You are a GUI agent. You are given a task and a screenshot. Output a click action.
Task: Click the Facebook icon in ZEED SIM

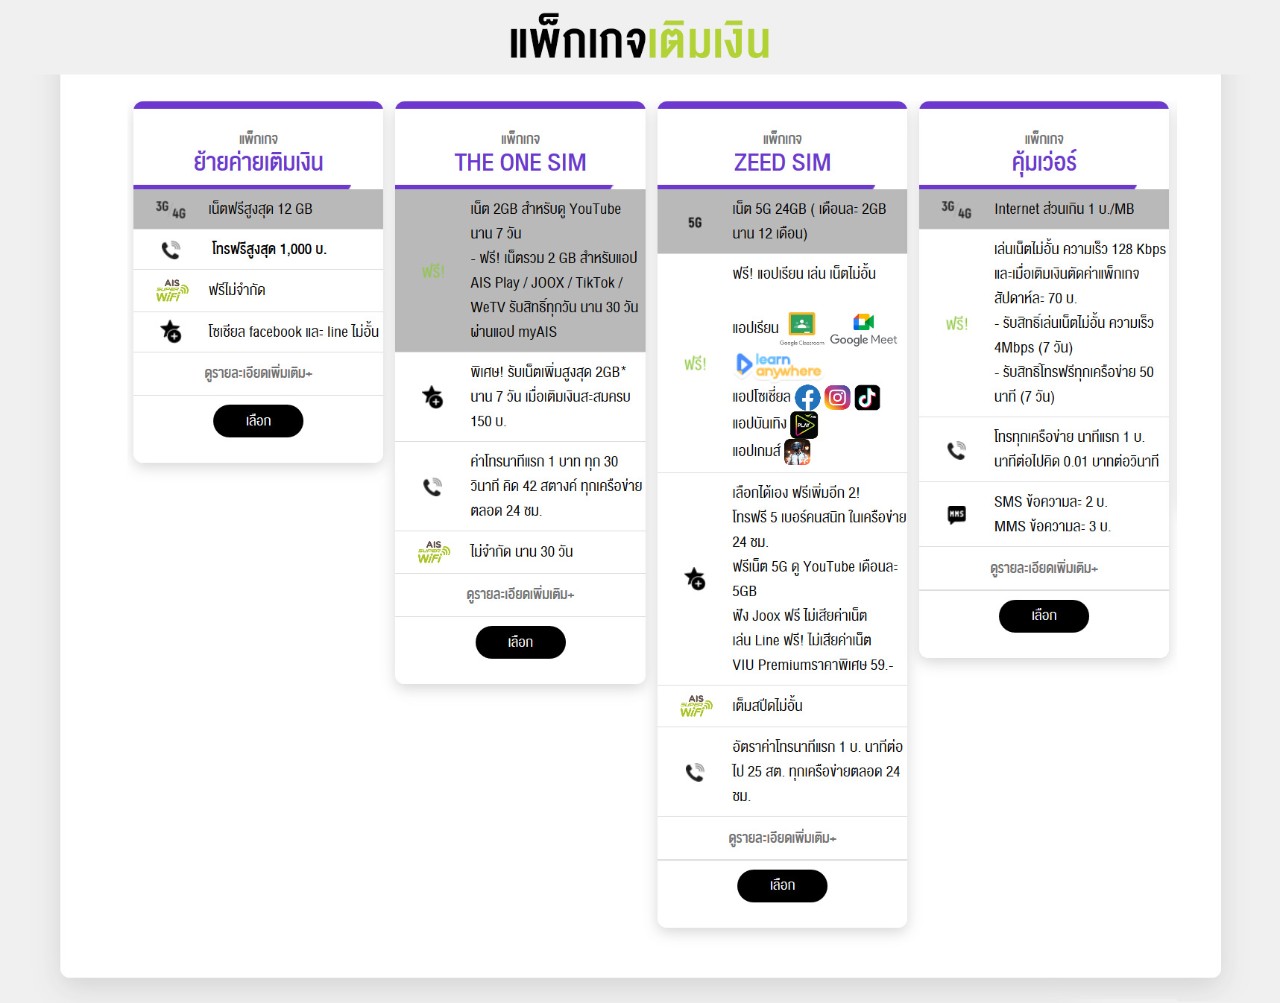pyautogui.click(x=807, y=397)
